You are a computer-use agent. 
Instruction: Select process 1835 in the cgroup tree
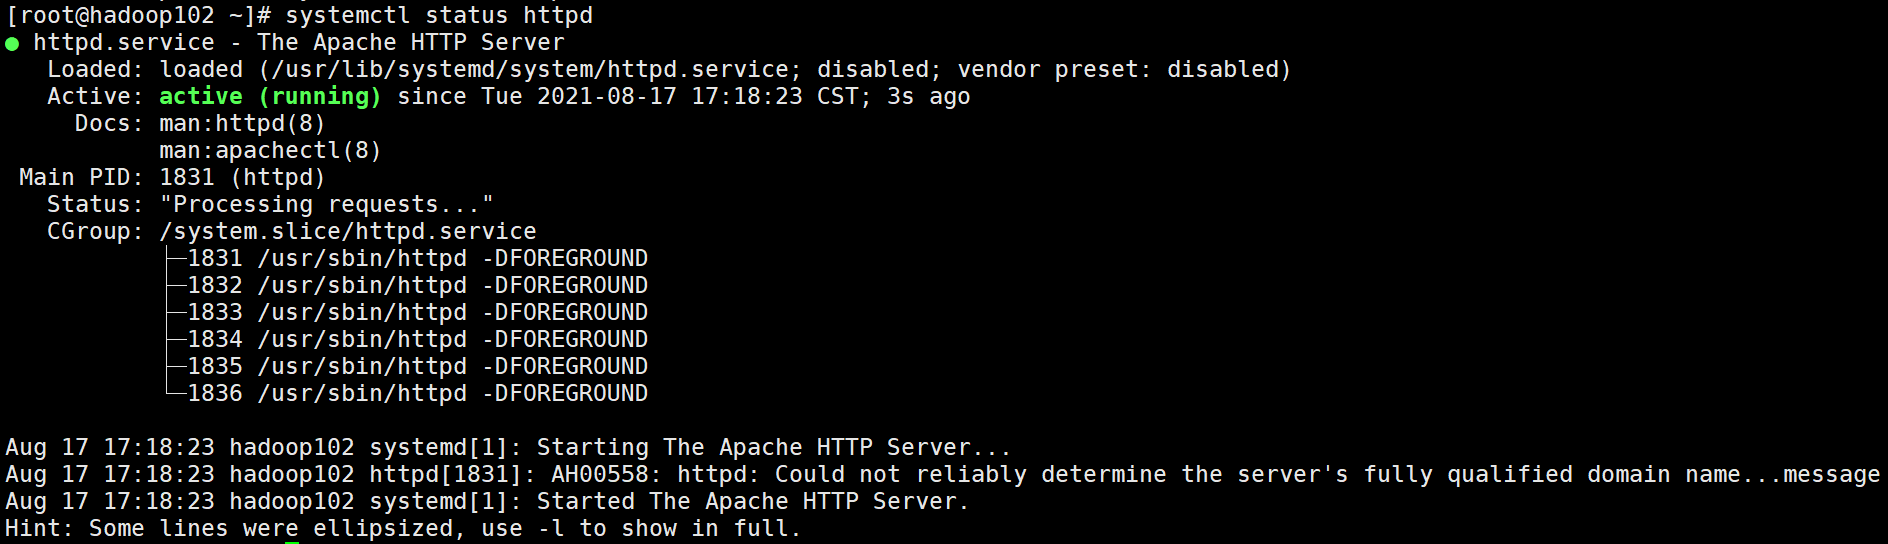click(417, 367)
